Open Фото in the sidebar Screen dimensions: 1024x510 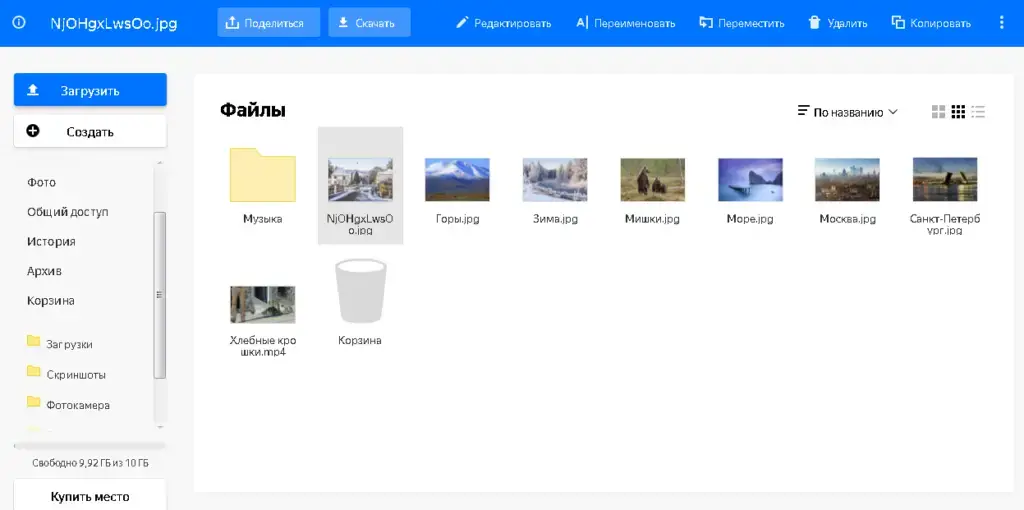41,182
